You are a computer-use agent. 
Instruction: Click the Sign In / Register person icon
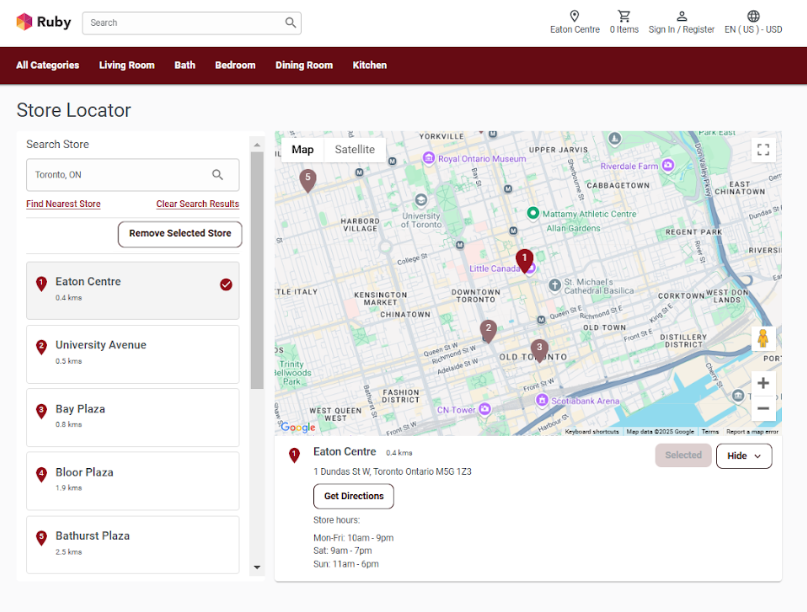(681, 16)
